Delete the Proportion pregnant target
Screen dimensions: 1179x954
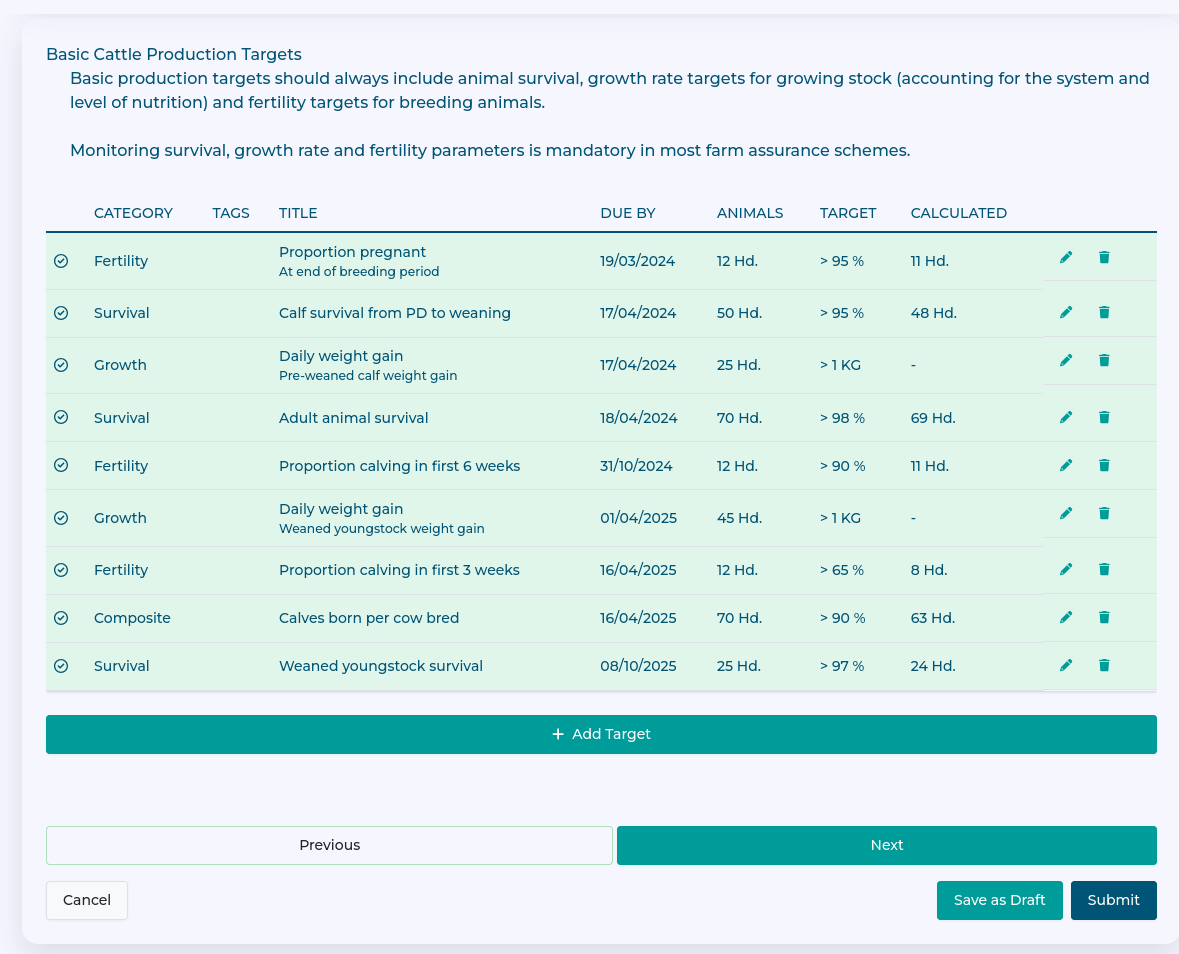(x=1104, y=258)
